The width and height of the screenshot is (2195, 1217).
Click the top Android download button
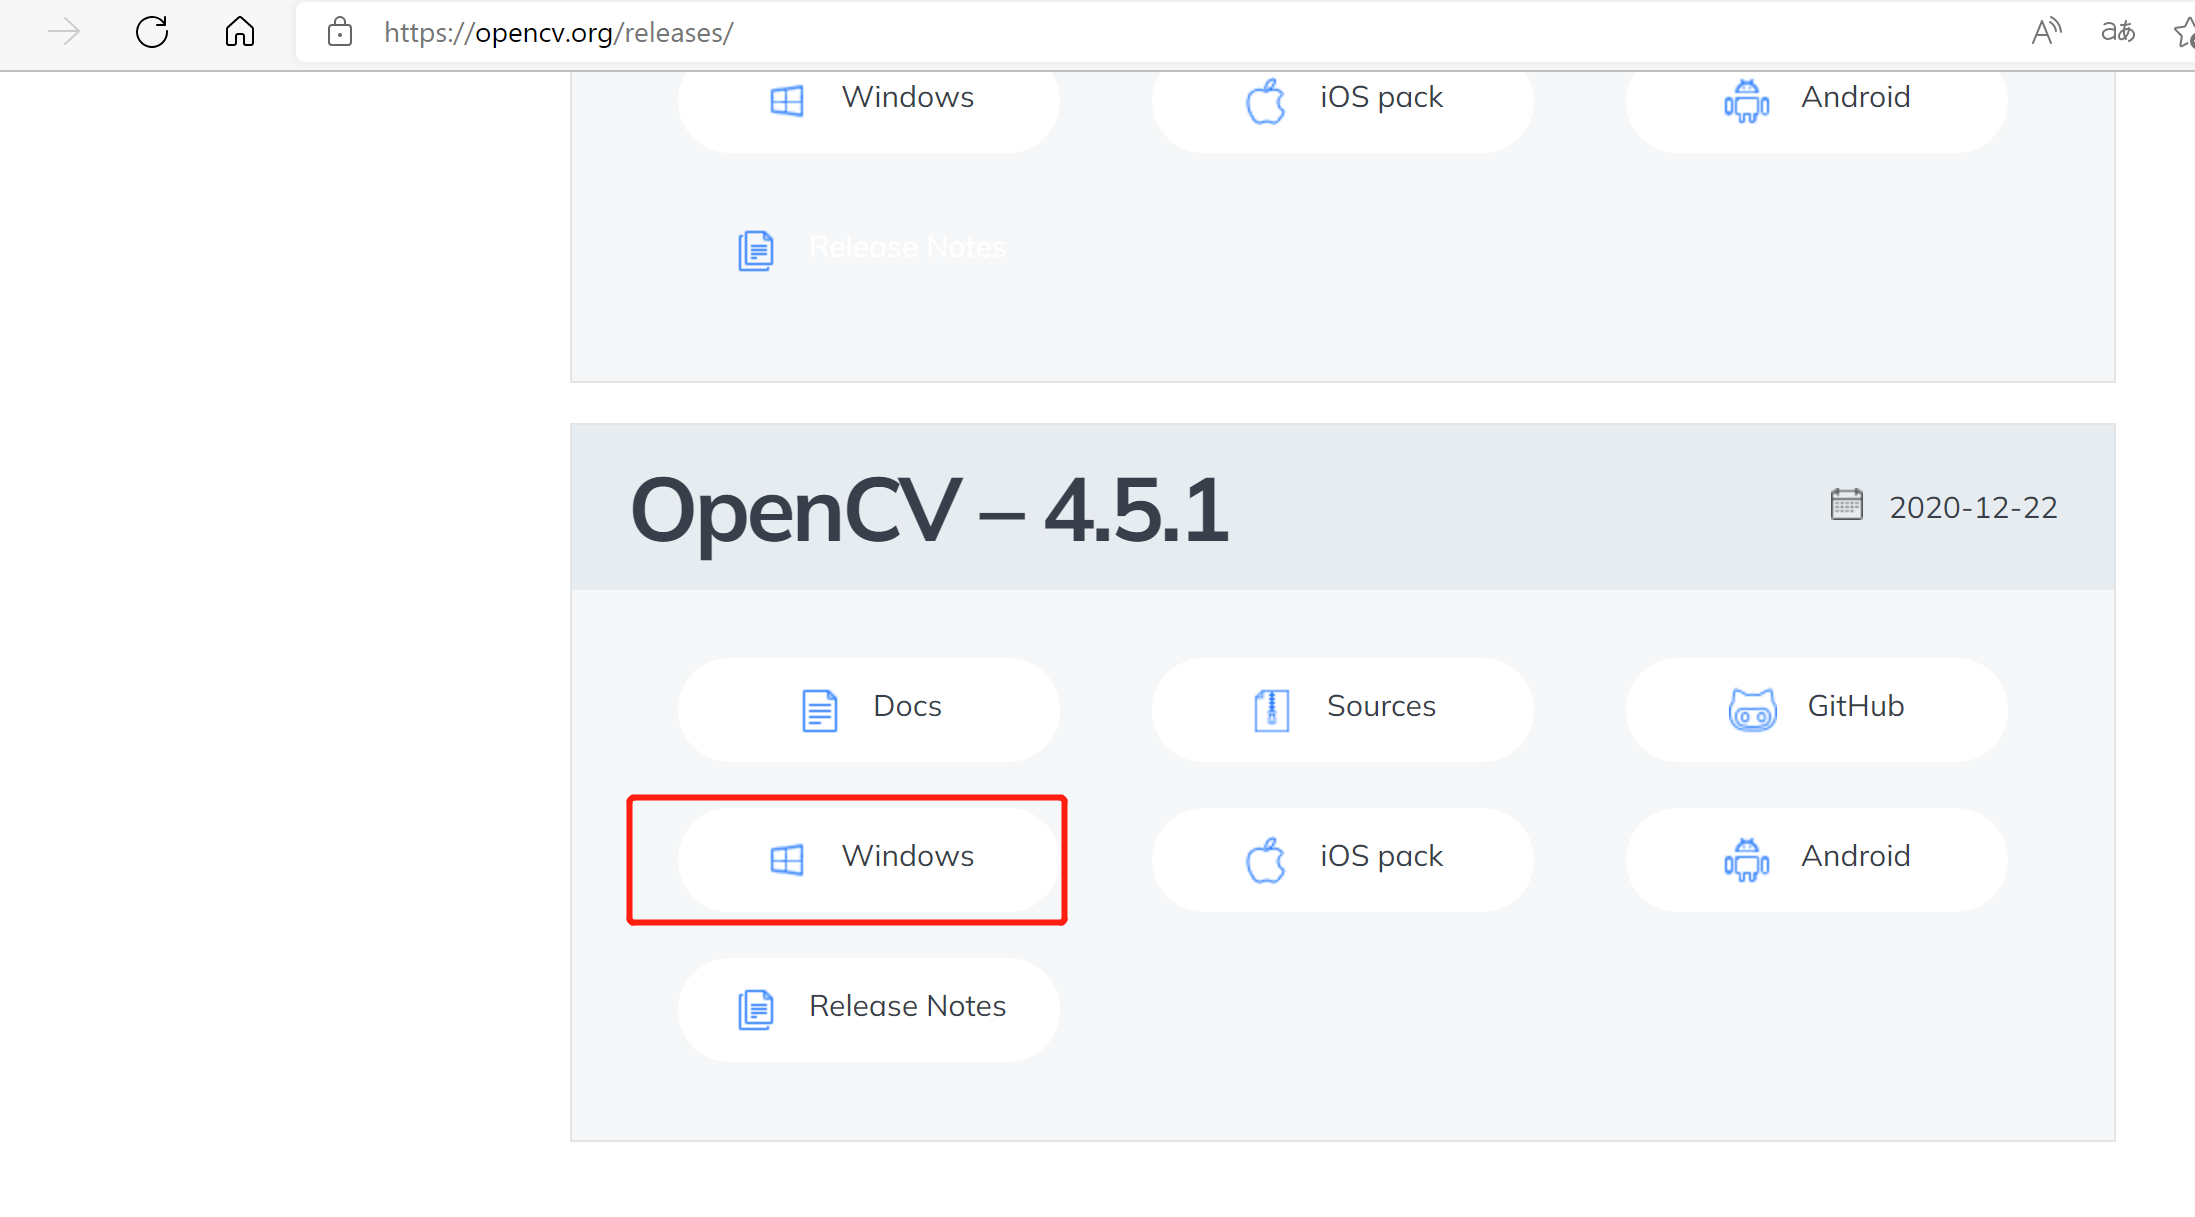pyautogui.click(x=1816, y=100)
